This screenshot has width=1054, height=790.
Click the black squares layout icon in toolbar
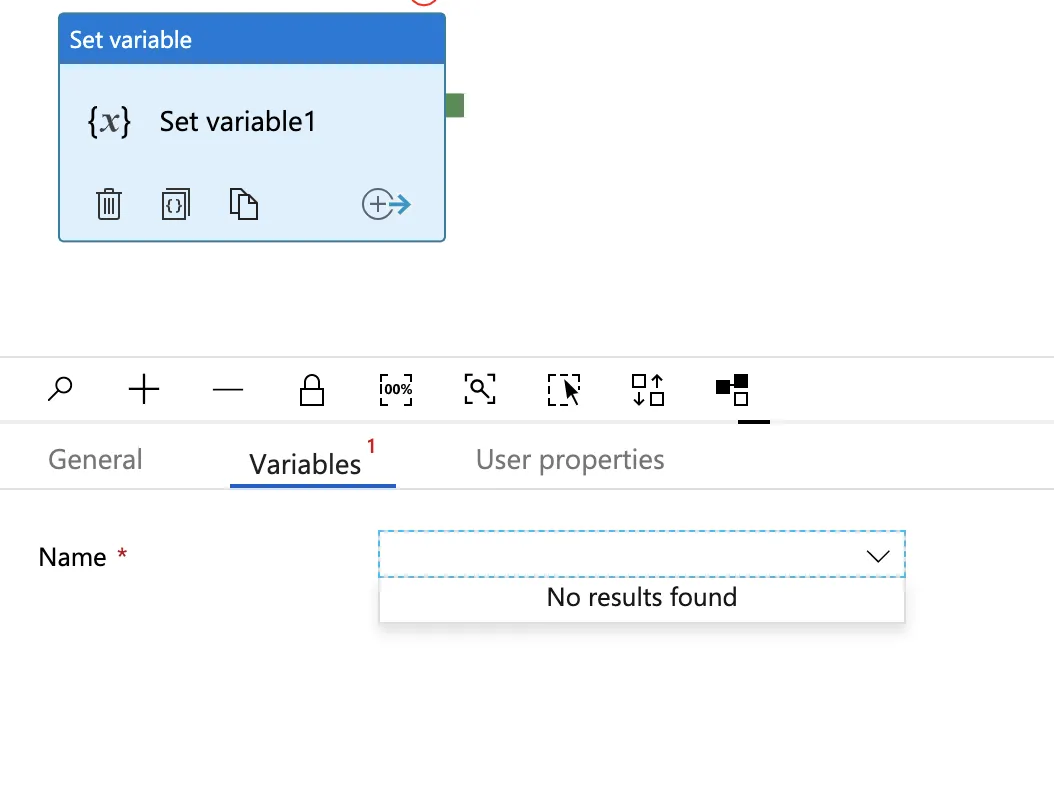(x=733, y=389)
